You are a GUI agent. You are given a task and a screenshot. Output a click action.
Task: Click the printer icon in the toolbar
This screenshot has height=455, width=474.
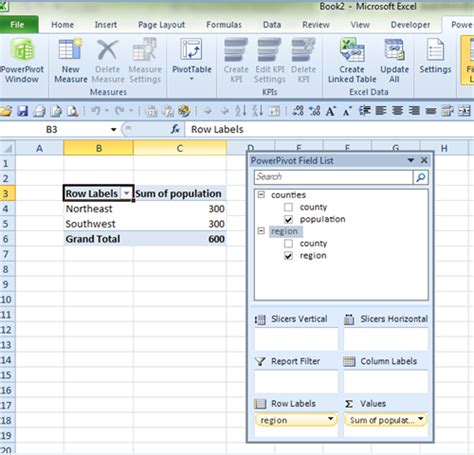pyautogui.click(x=39, y=111)
